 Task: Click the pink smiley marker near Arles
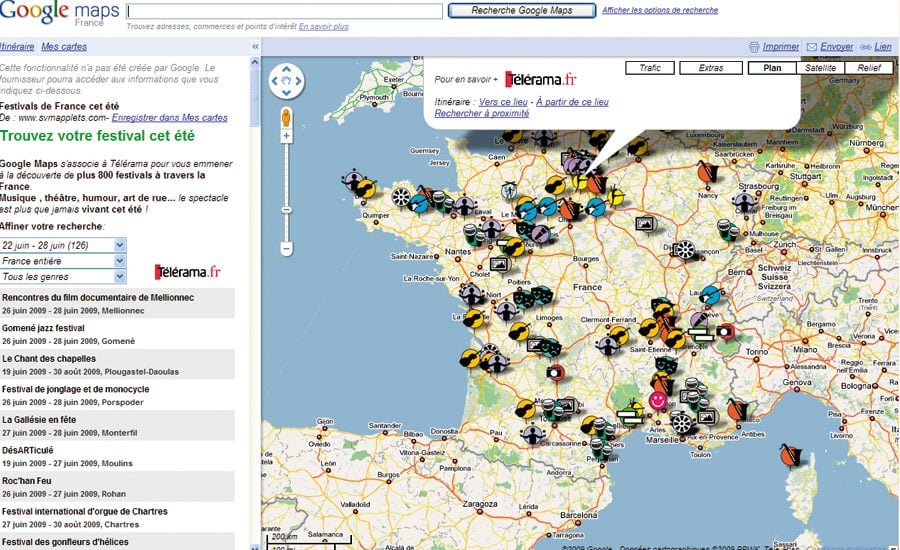point(657,400)
